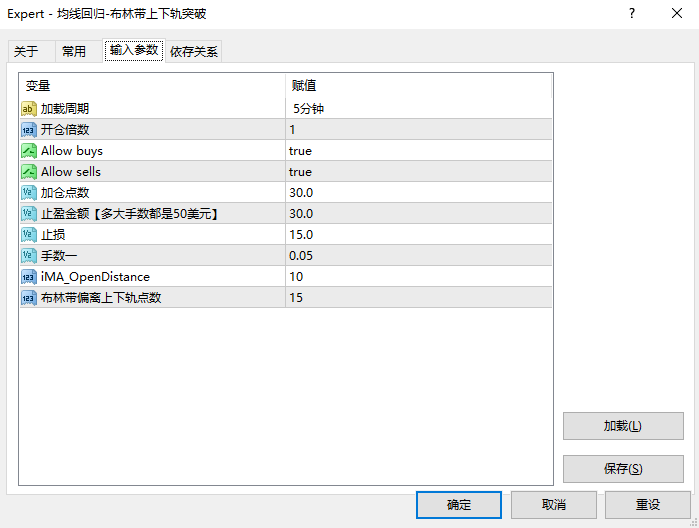
Task: Click the string icon beside 加载周期
Action: pyautogui.click(x=29, y=108)
